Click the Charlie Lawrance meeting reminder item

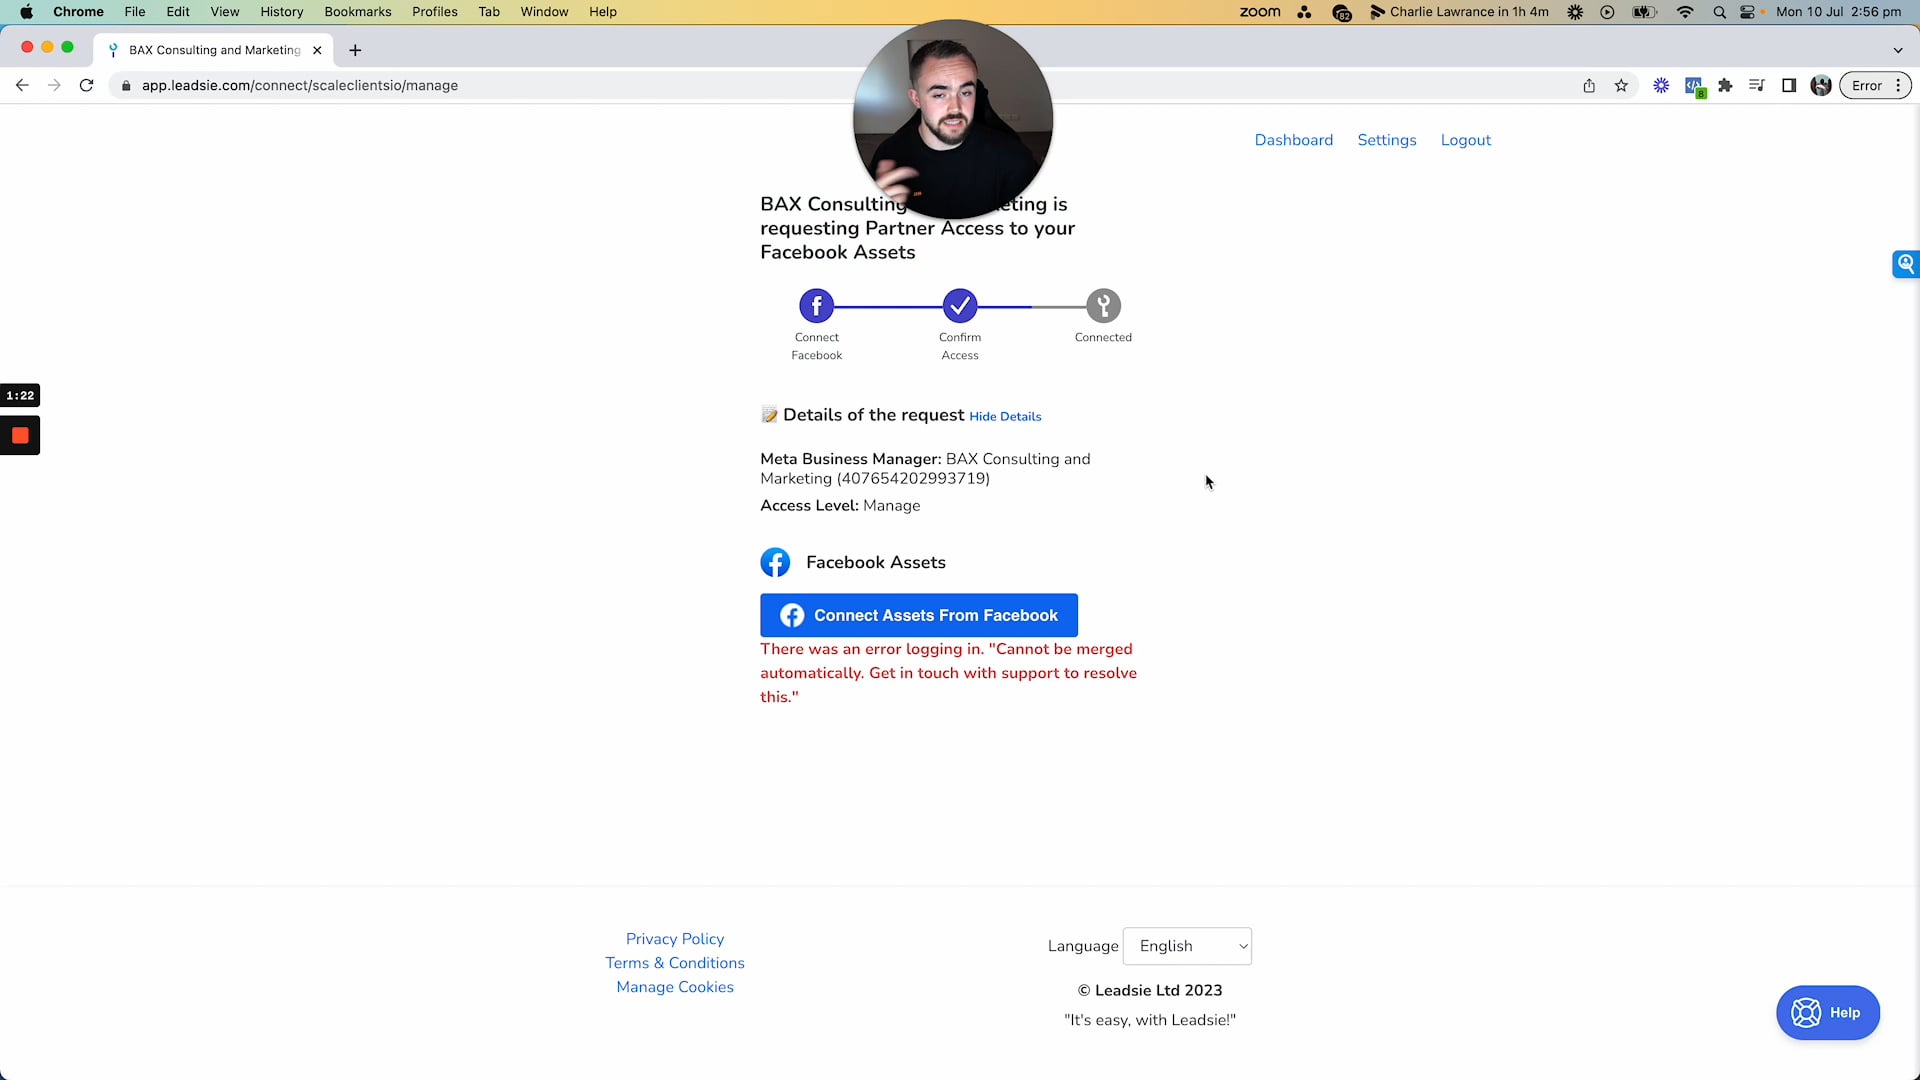pyautogui.click(x=1459, y=12)
